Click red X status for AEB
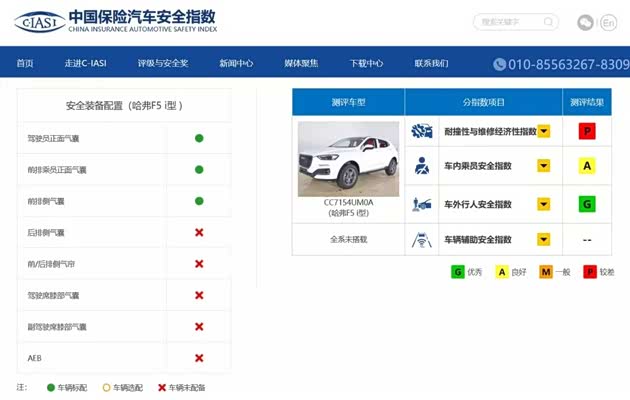The image size is (630, 400). pyautogui.click(x=199, y=358)
